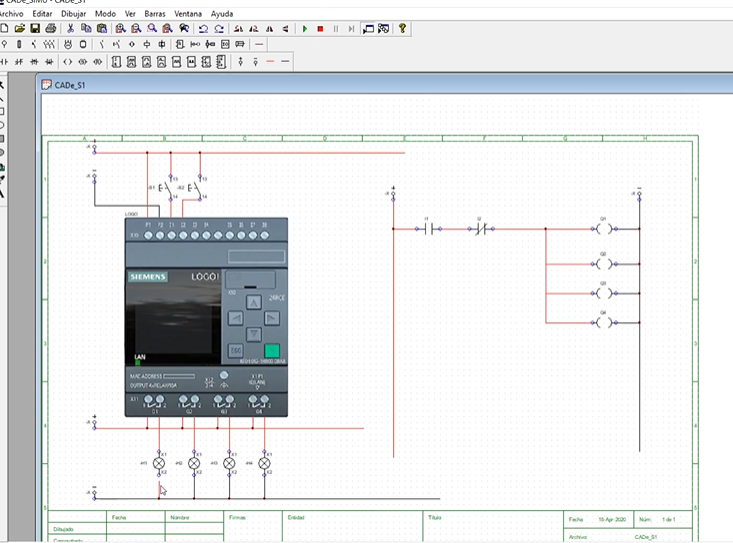Insert a normally open ladder contact
The image size is (733, 543).
coord(4,61)
